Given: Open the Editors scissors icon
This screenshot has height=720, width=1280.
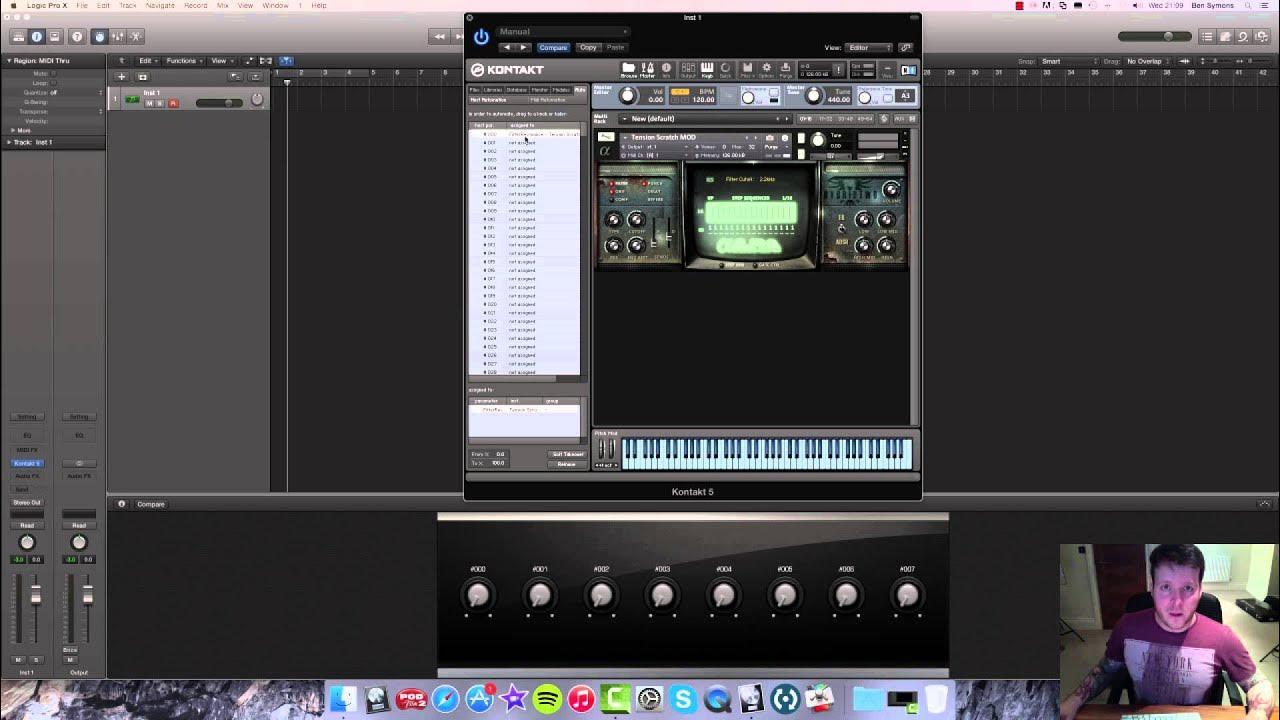Looking at the screenshot, I should click(136, 37).
